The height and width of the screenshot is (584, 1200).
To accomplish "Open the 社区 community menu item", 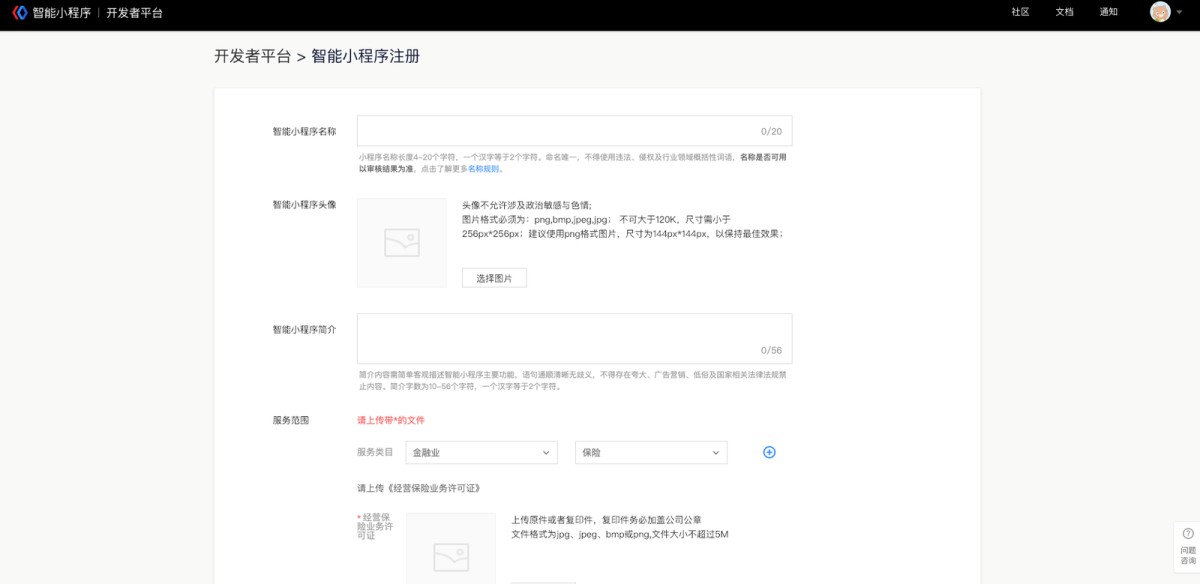I will (x=1020, y=12).
